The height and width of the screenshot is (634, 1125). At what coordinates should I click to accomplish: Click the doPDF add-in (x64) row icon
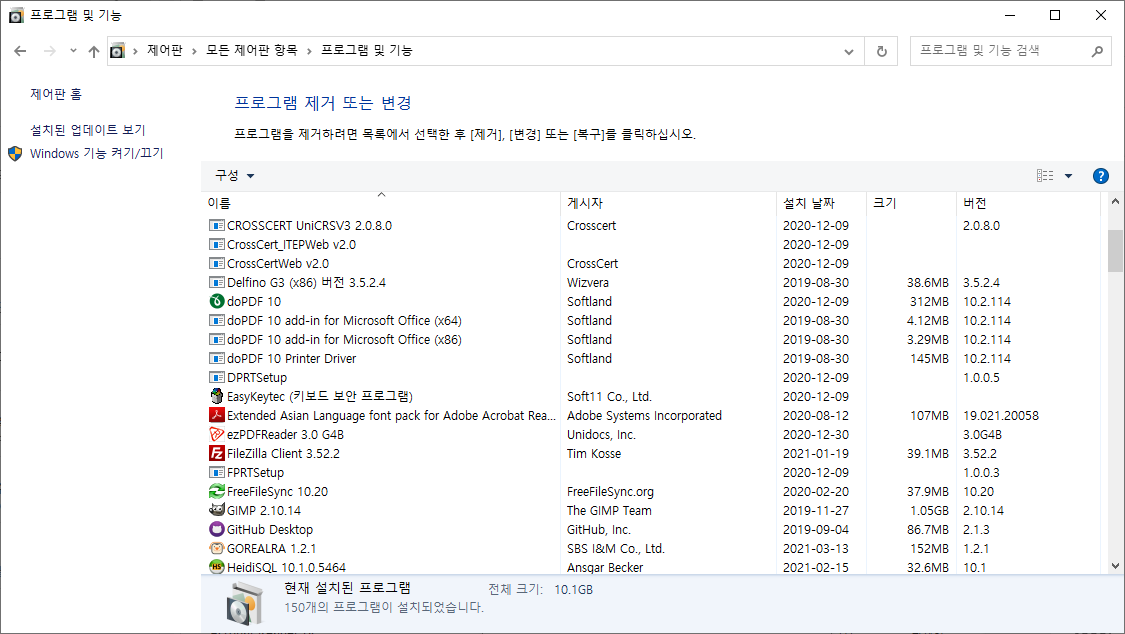click(217, 321)
